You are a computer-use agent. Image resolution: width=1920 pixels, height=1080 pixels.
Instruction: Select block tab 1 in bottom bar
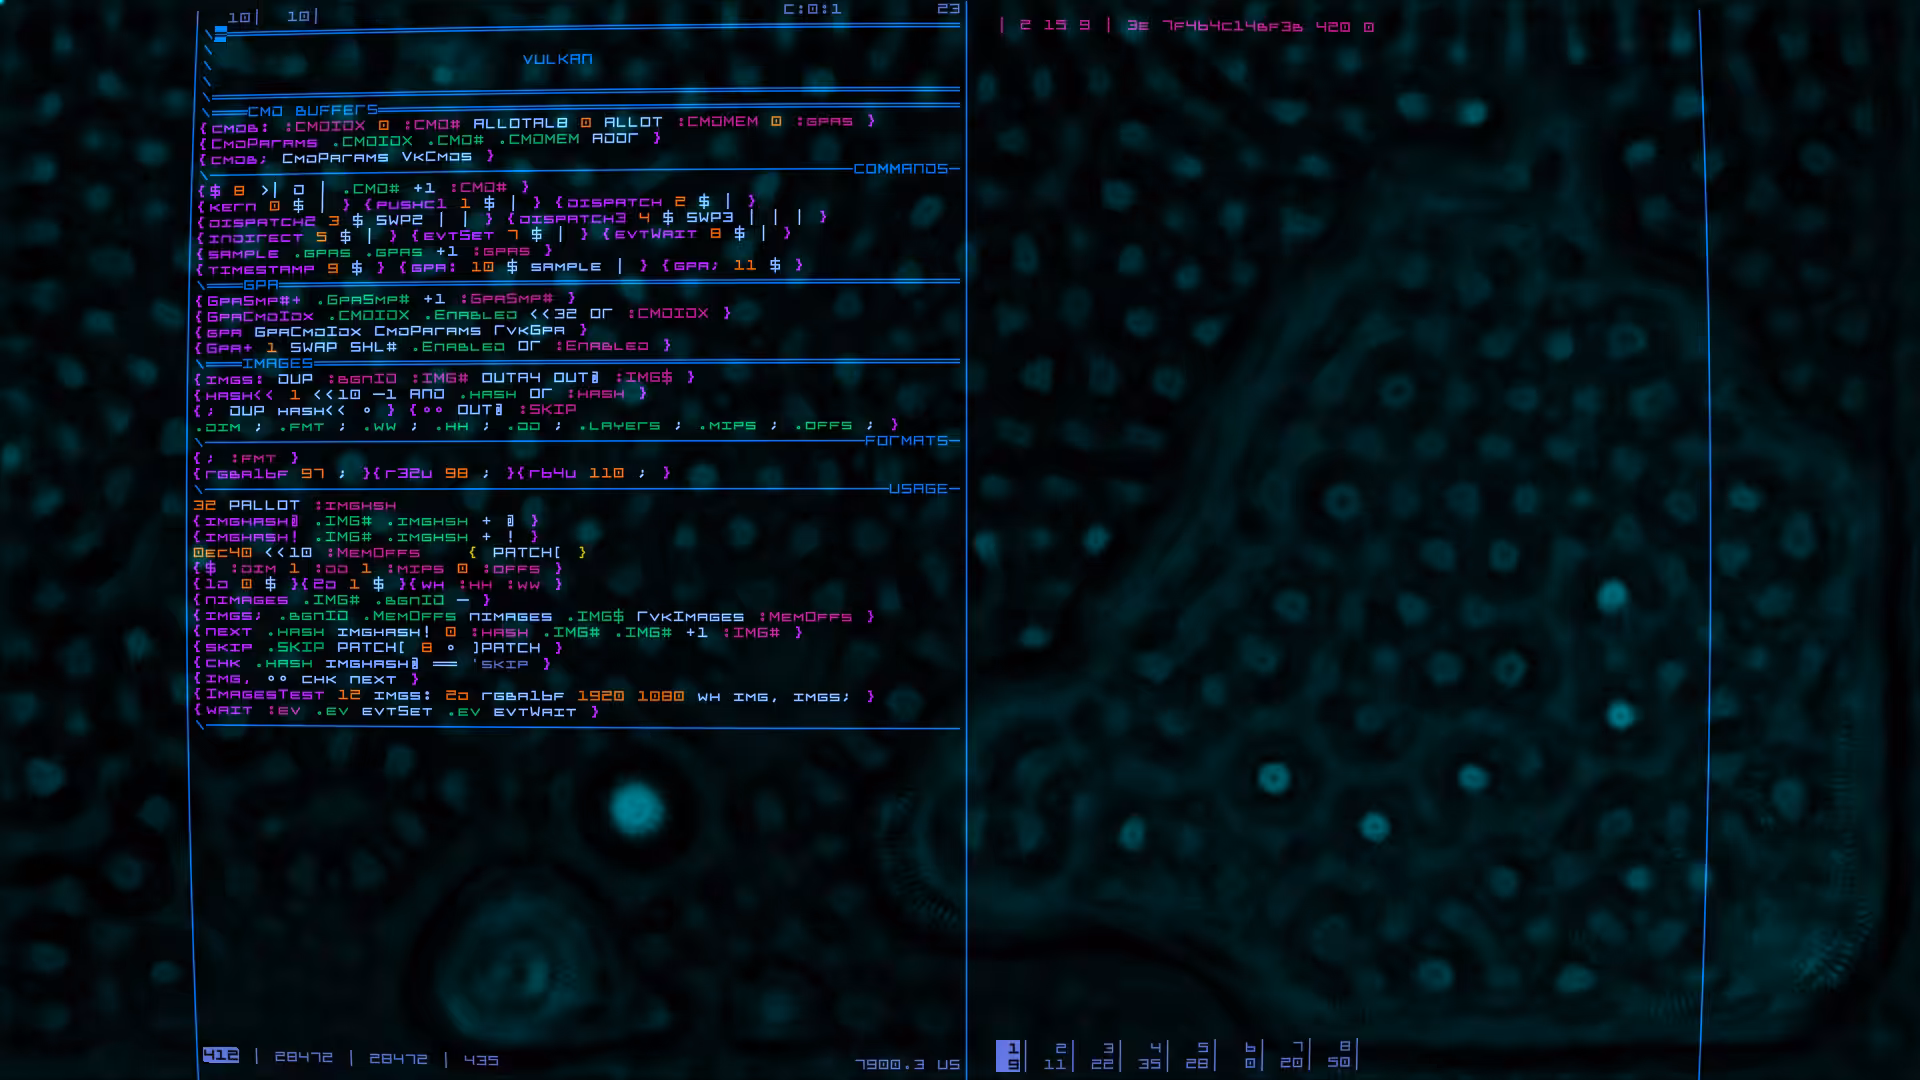tap(1008, 1056)
